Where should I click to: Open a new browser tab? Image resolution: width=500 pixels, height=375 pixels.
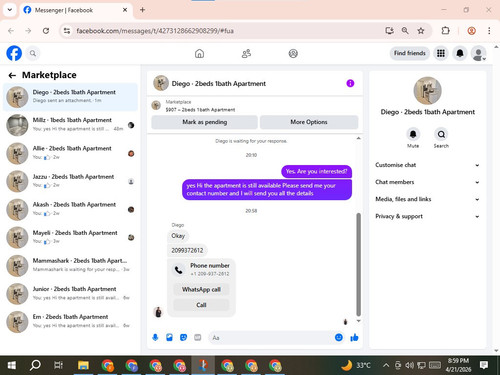click(x=142, y=10)
